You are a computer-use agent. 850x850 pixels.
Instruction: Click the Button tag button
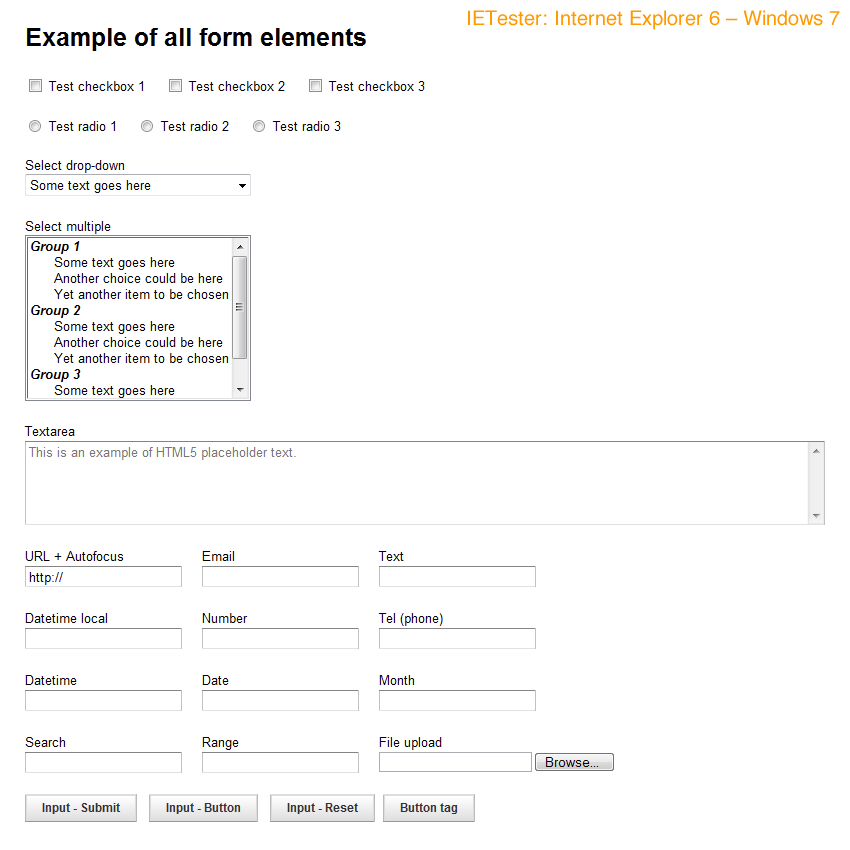(x=428, y=808)
